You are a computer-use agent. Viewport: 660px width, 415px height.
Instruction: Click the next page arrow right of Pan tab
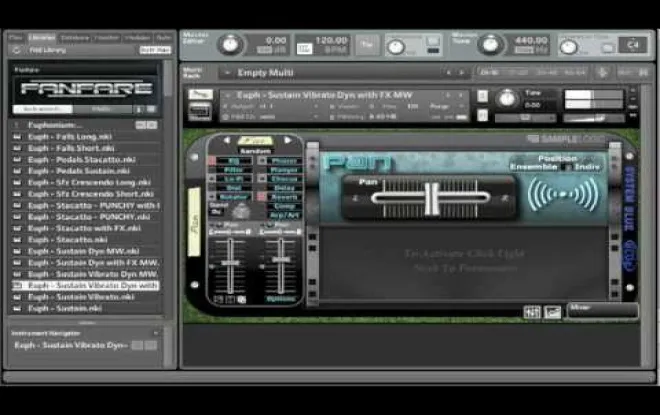pyautogui.click(x=288, y=140)
